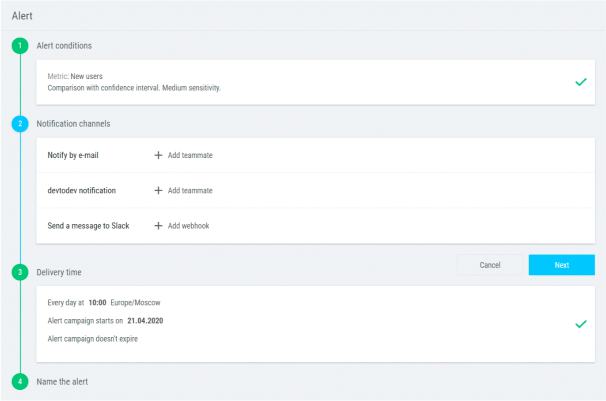Click the step 2 circle icon
This screenshot has width=606, height=401.
(x=19, y=124)
